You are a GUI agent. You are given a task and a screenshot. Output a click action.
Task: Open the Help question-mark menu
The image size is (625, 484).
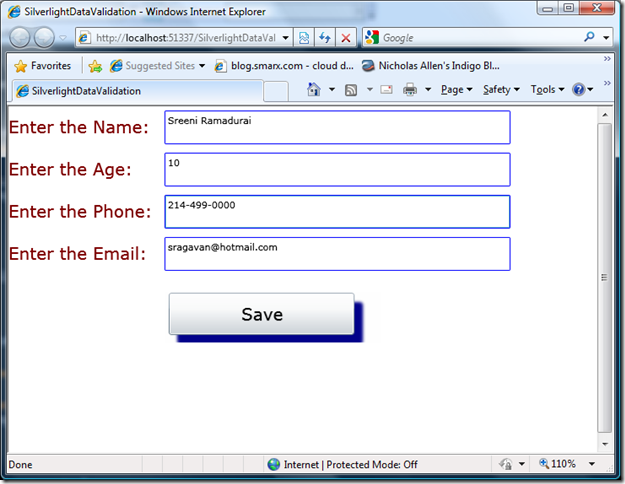(582, 89)
